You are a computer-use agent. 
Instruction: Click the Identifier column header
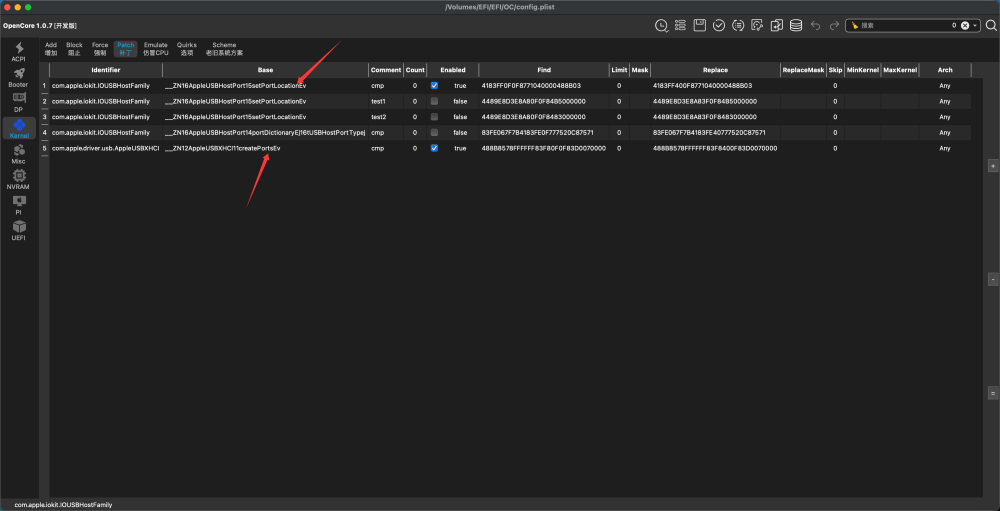pos(106,70)
